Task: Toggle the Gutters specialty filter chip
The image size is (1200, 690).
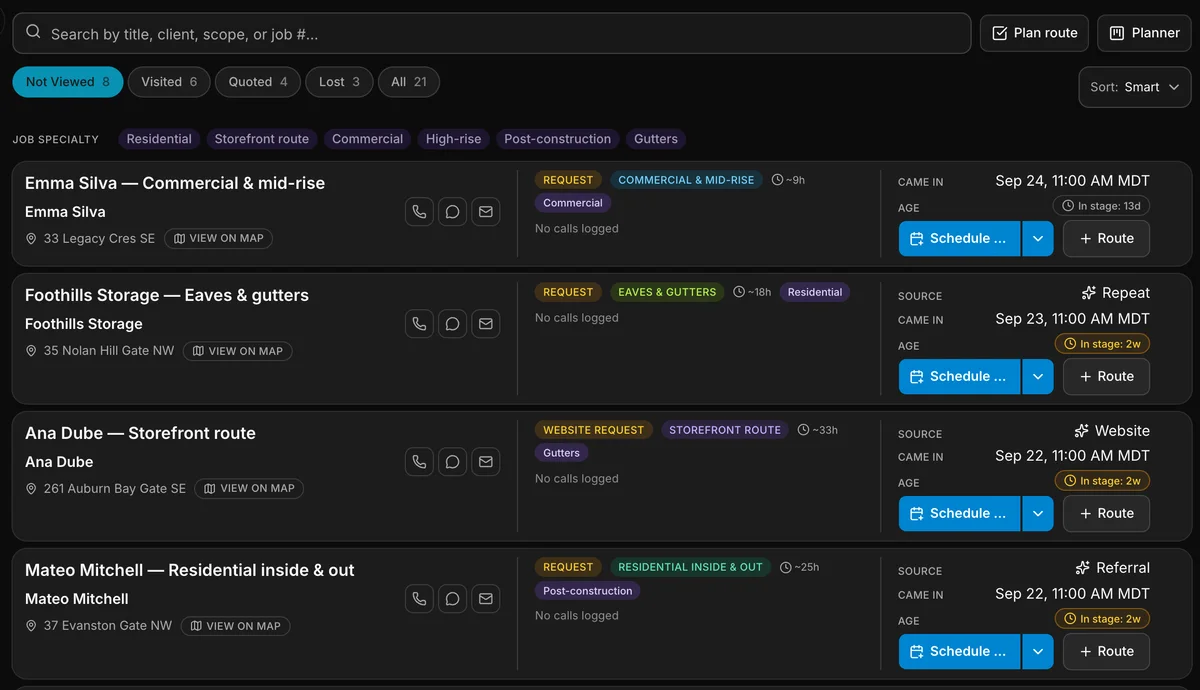Action: coord(656,139)
